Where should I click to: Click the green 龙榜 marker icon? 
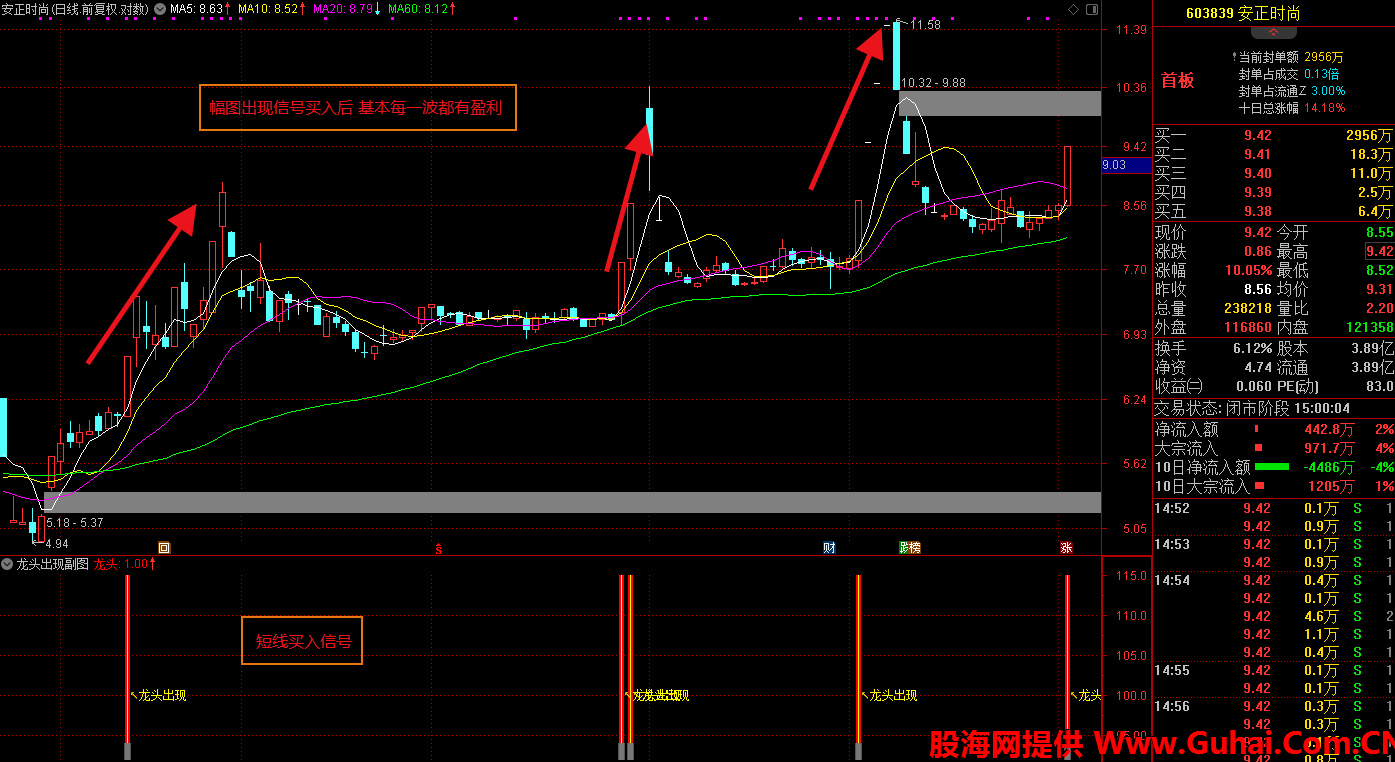click(909, 547)
